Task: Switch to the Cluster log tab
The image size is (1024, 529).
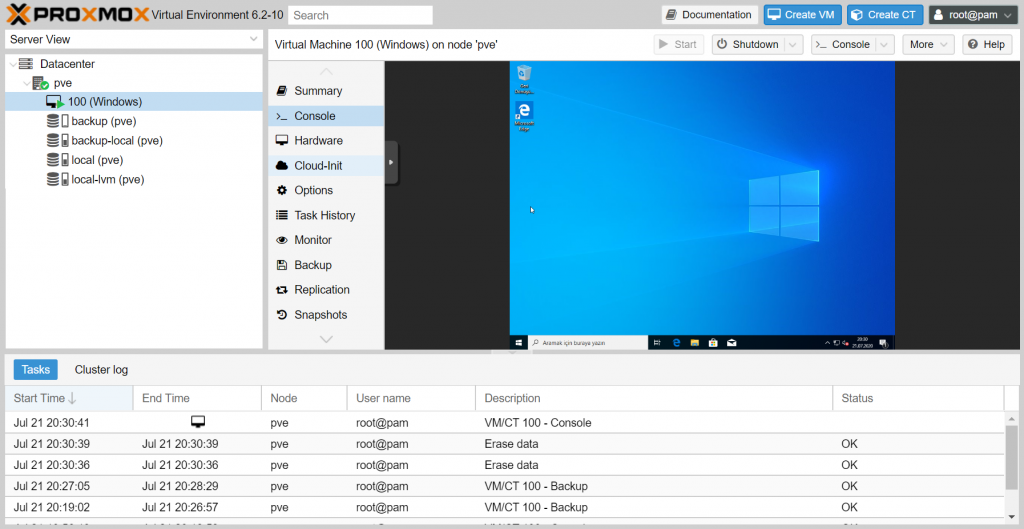Action: pos(101,370)
